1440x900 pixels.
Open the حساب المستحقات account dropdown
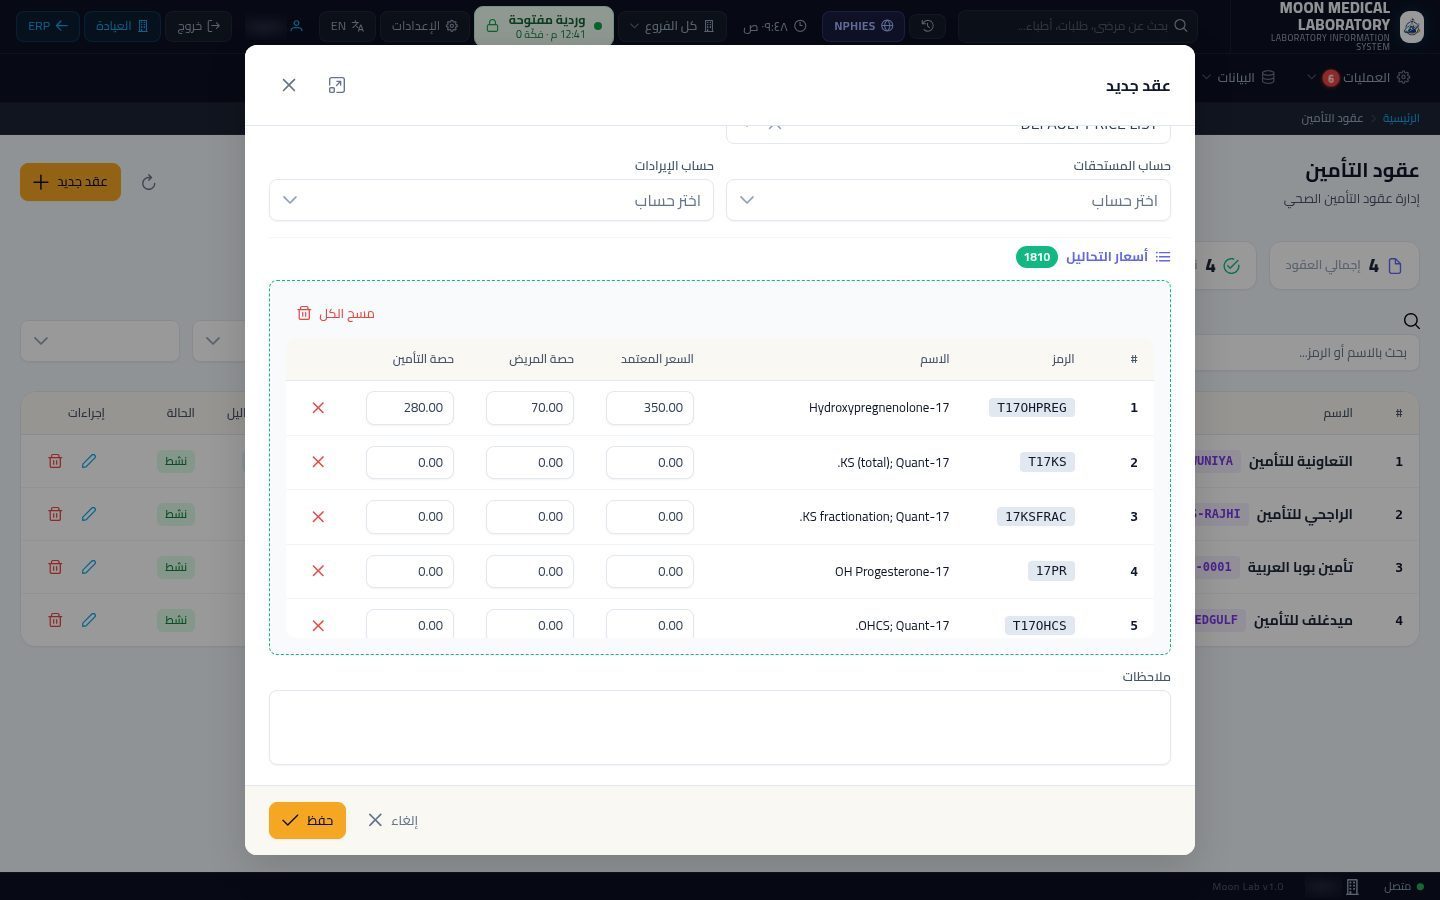click(948, 200)
